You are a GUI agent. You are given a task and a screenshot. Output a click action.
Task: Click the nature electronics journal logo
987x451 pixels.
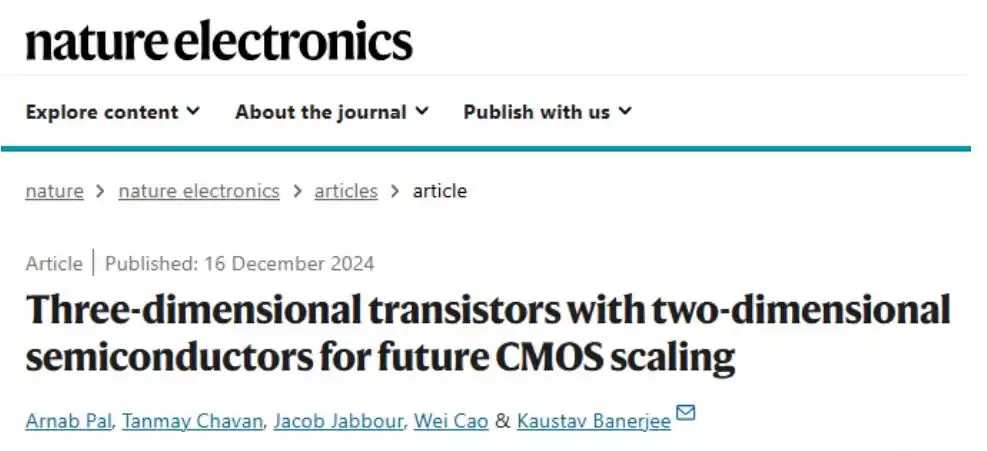[218, 41]
